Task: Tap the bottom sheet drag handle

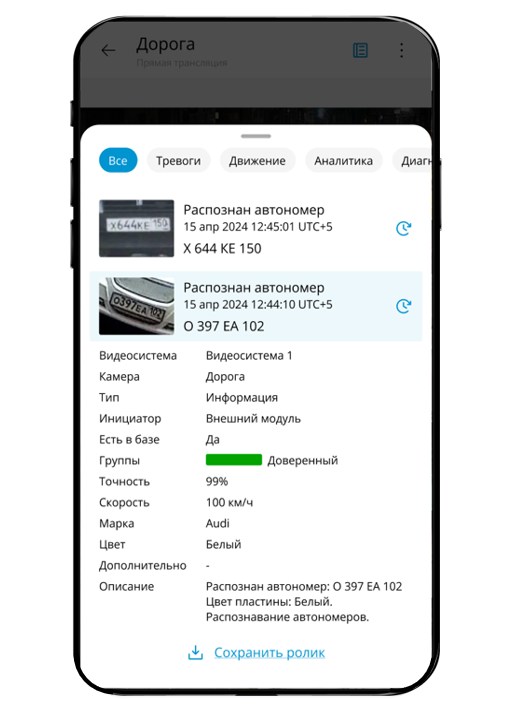Action: tap(256, 136)
